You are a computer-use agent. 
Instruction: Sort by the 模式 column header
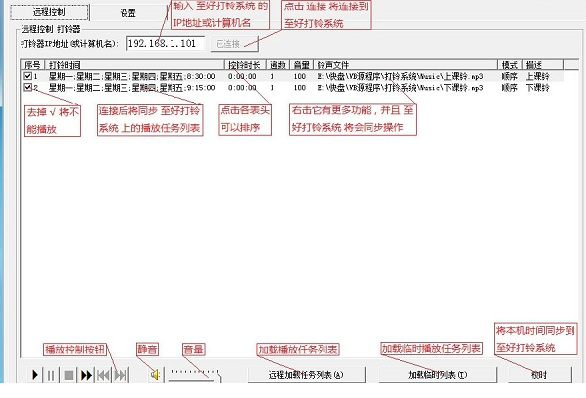tap(510, 65)
